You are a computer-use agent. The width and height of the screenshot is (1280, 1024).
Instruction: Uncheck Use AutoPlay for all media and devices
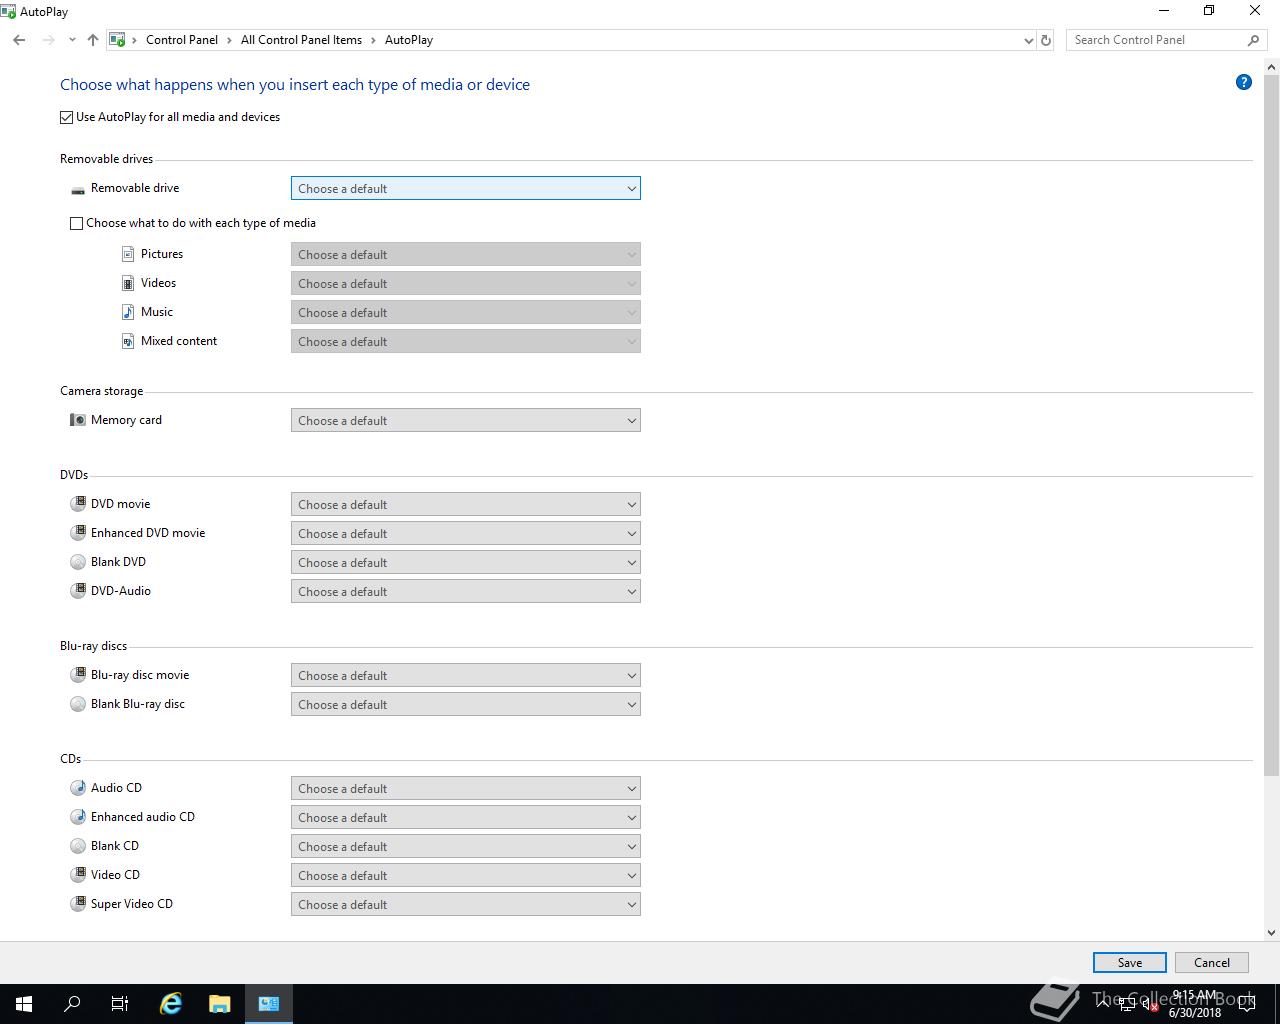pos(67,117)
